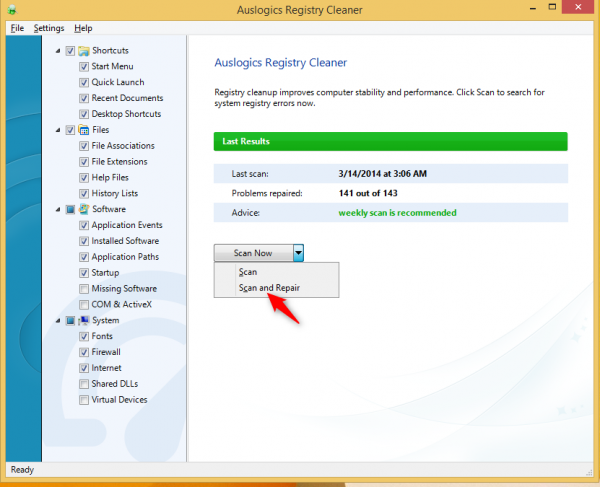
Task: Maximize the Registry Cleaner window
Action: tap(552, 7)
